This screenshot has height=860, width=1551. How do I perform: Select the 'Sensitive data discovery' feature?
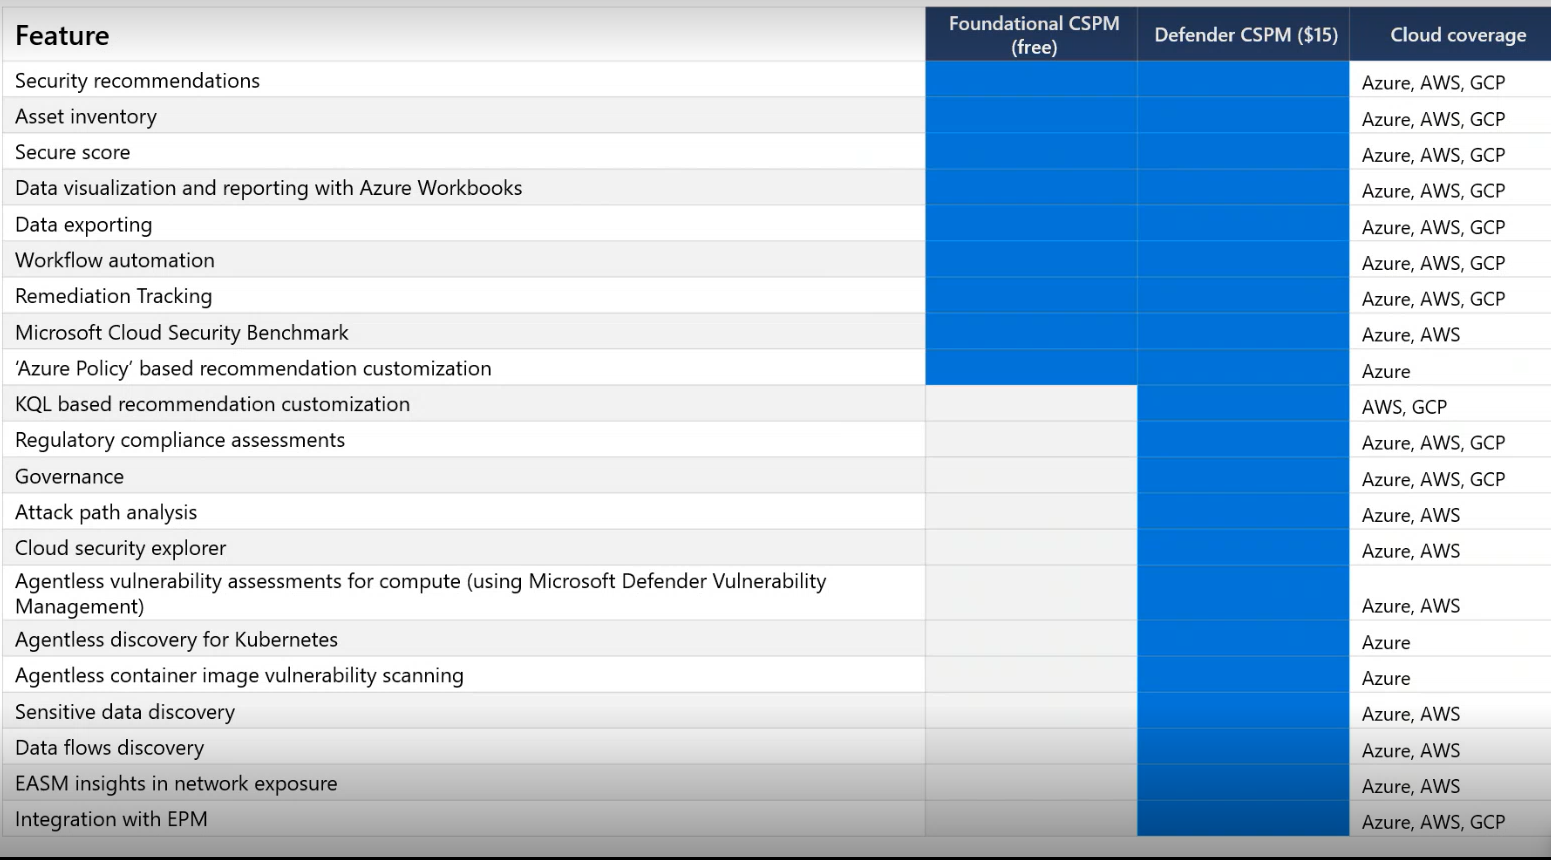coord(124,712)
